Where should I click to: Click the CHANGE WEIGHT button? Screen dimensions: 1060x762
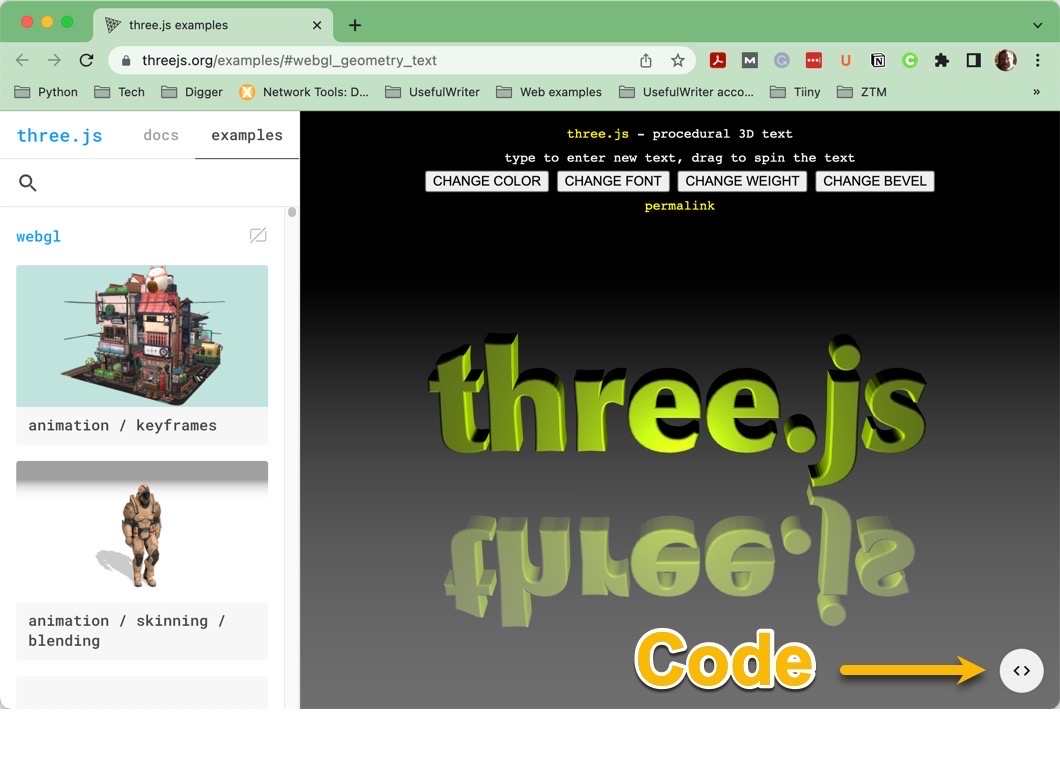pyautogui.click(x=742, y=181)
